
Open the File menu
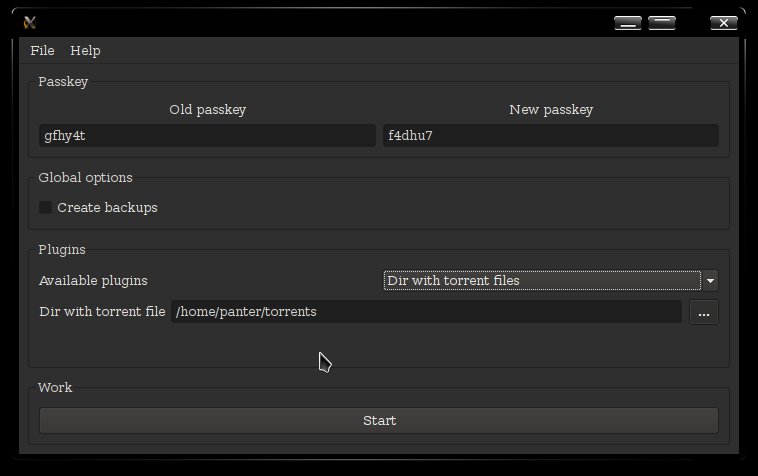(42, 50)
